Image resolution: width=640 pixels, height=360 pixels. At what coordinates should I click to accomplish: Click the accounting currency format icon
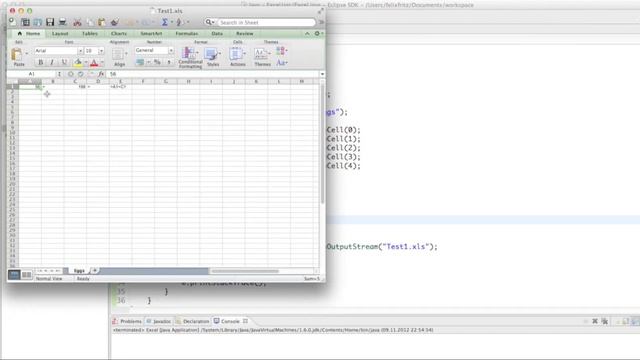point(140,62)
